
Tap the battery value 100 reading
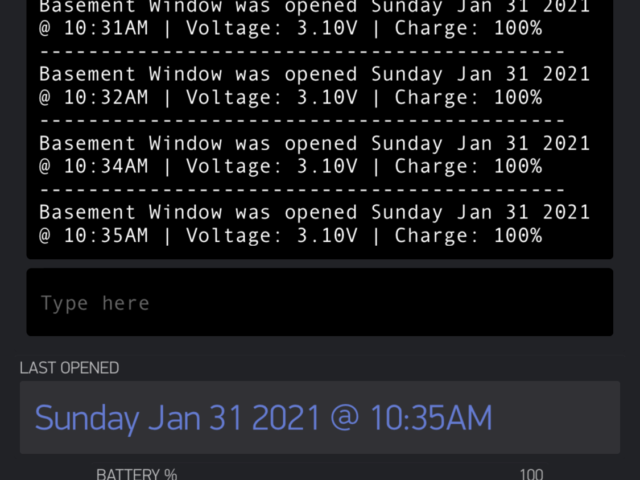531,474
